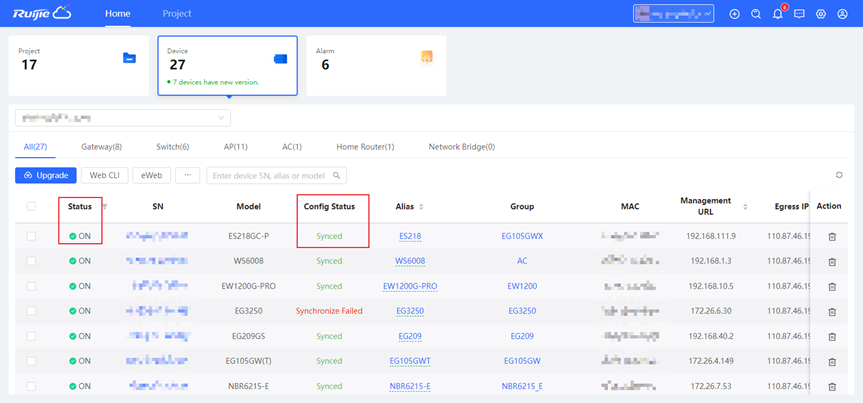Click the eWeb button
863x403 pixels.
pos(152,175)
